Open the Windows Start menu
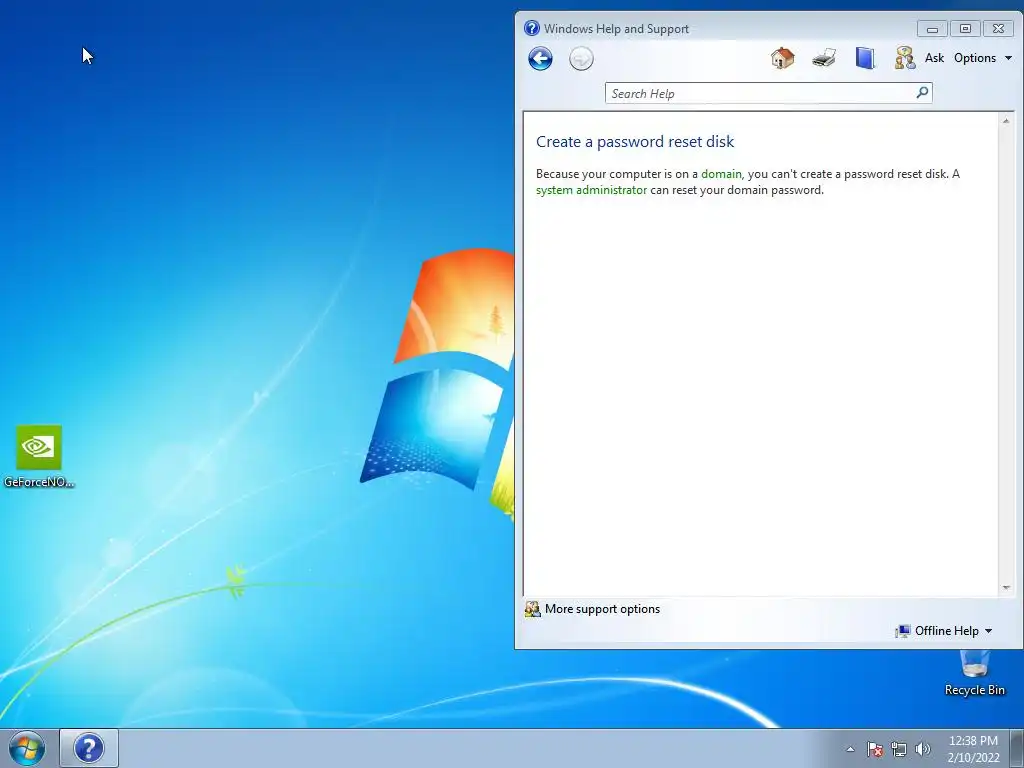Image resolution: width=1024 pixels, height=768 pixels. pos(27,748)
